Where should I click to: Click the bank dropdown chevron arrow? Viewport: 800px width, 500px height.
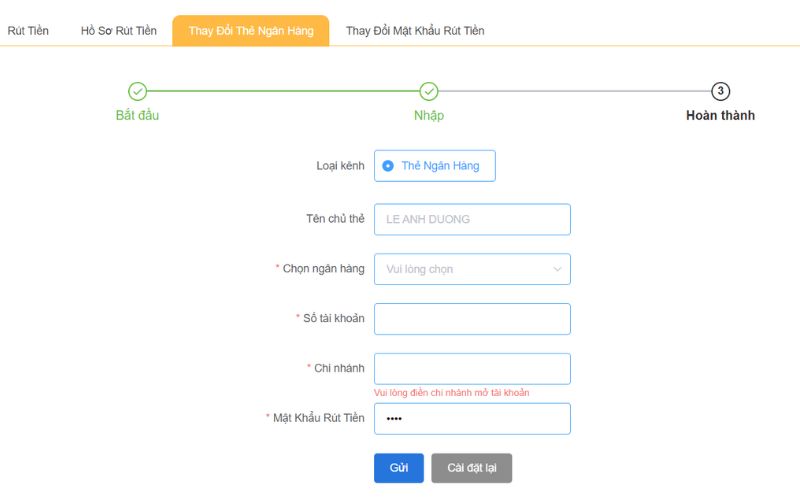557,269
